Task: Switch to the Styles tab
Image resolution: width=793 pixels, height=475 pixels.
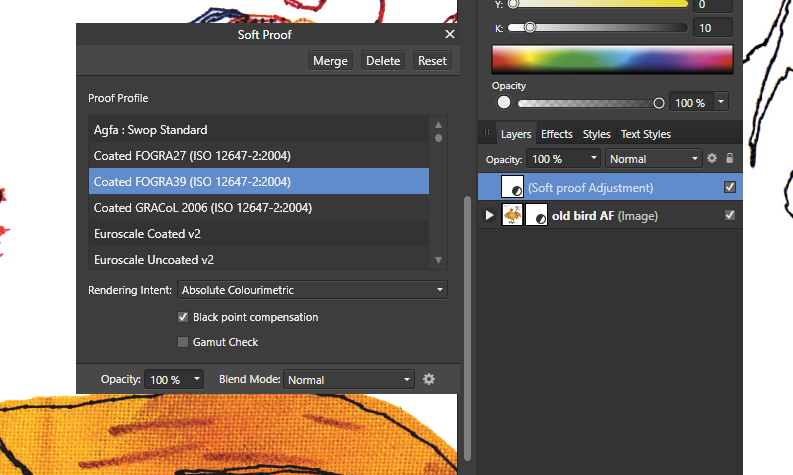Action: coord(596,134)
